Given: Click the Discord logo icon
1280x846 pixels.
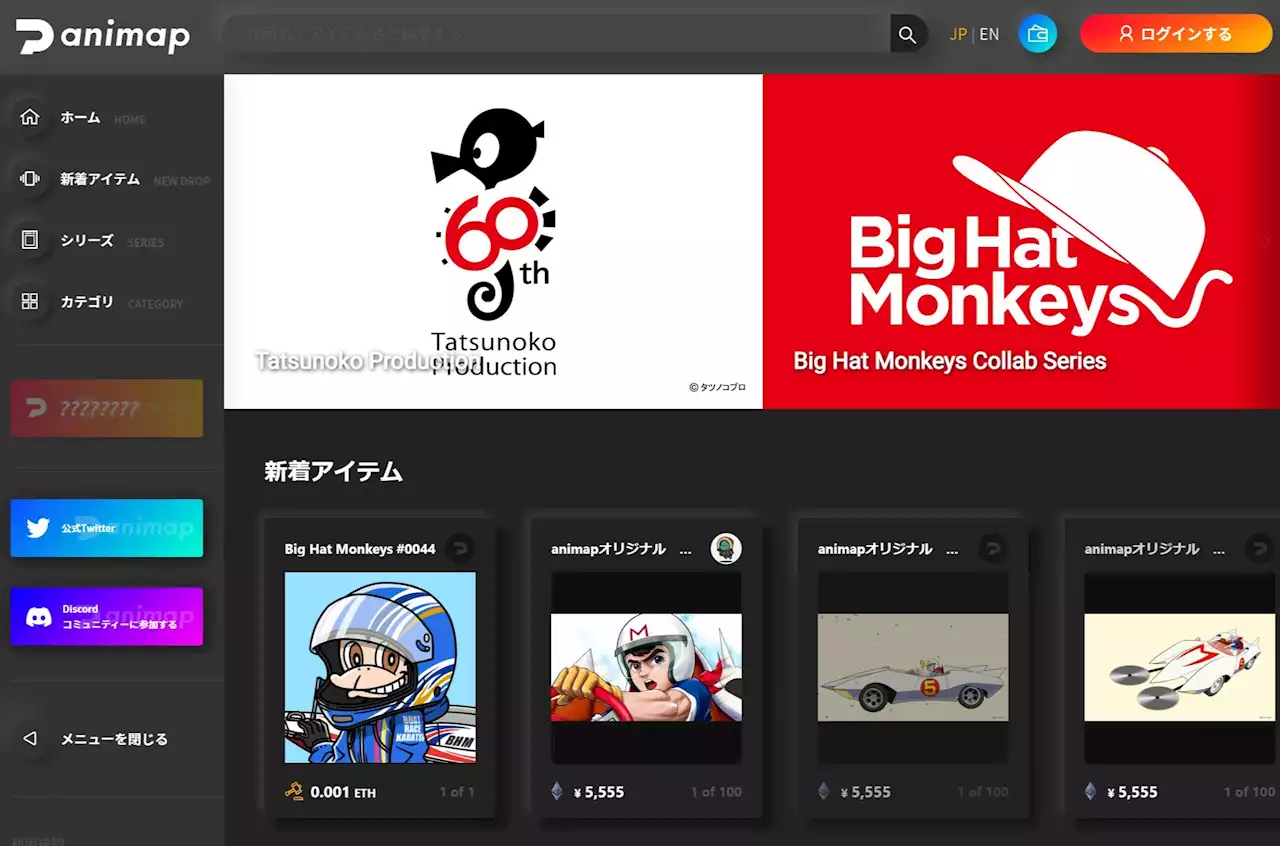Looking at the screenshot, I should pyautogui.click(x=39, y=616).
